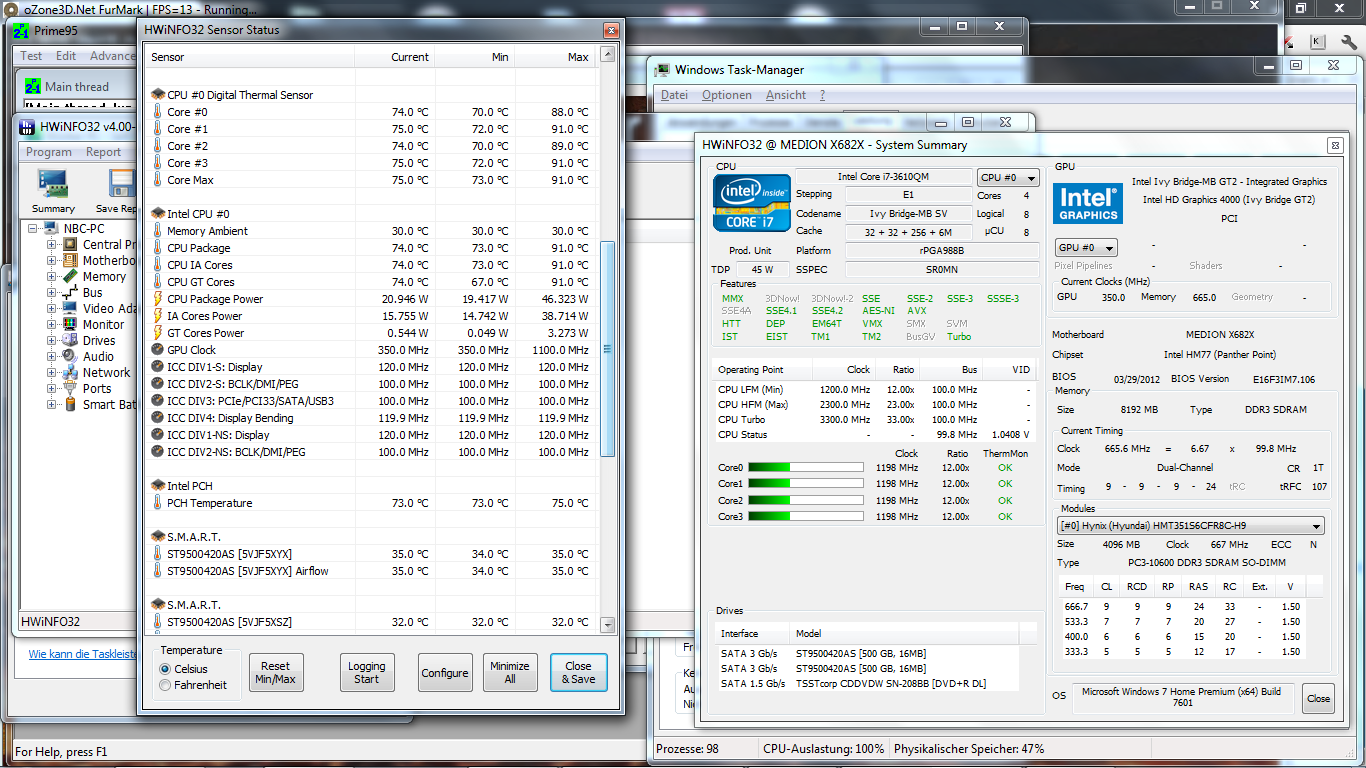Select the Video Adapter tree item label
Image resolution: width=1366 pixels, height=768 pixels.
[x=110, y=308]
